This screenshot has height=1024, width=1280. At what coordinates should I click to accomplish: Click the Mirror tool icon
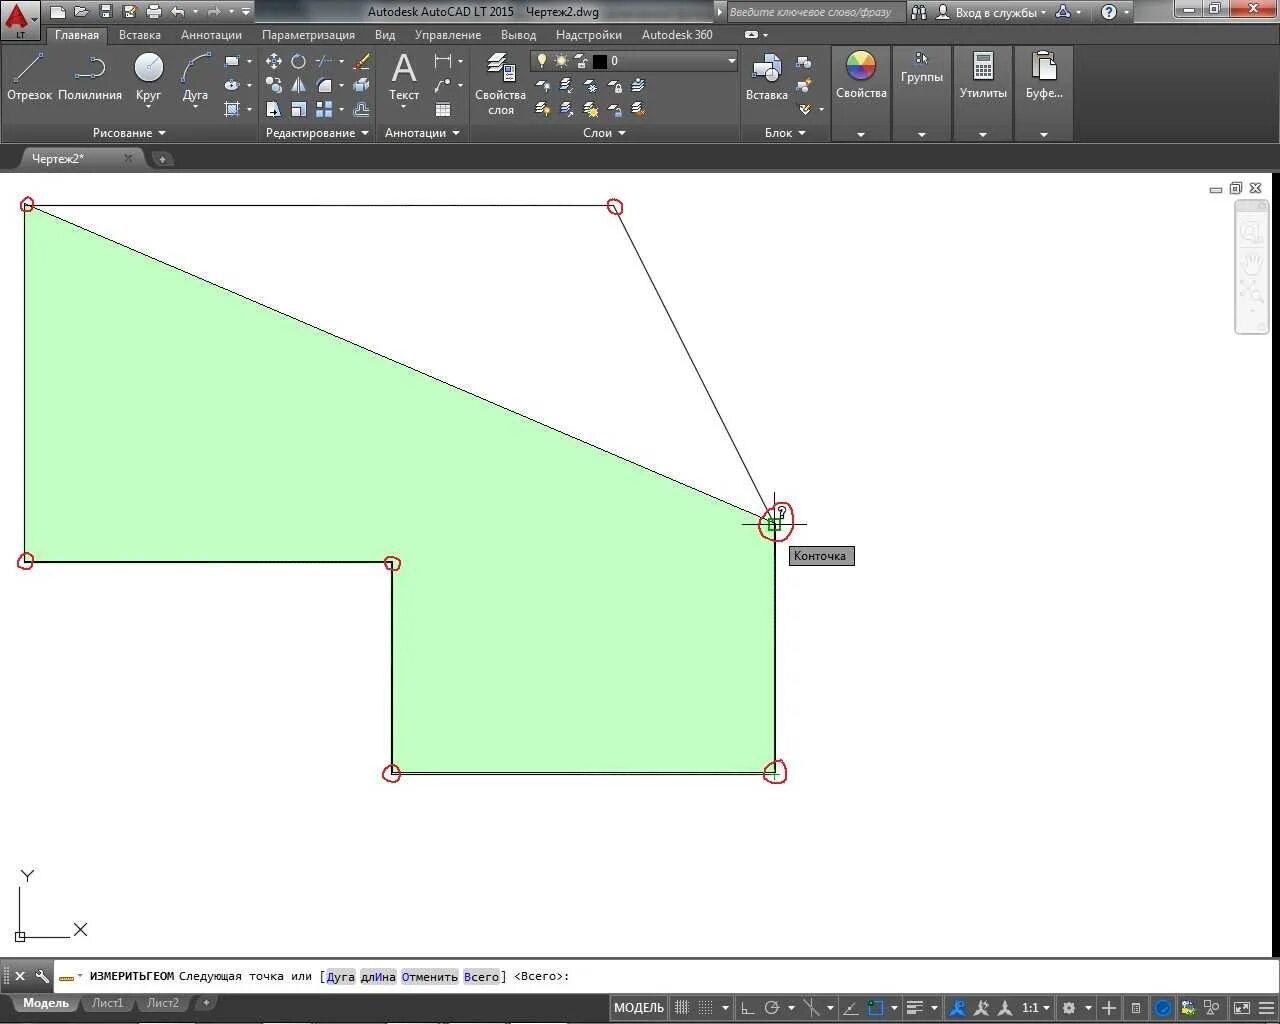(298, 85)
